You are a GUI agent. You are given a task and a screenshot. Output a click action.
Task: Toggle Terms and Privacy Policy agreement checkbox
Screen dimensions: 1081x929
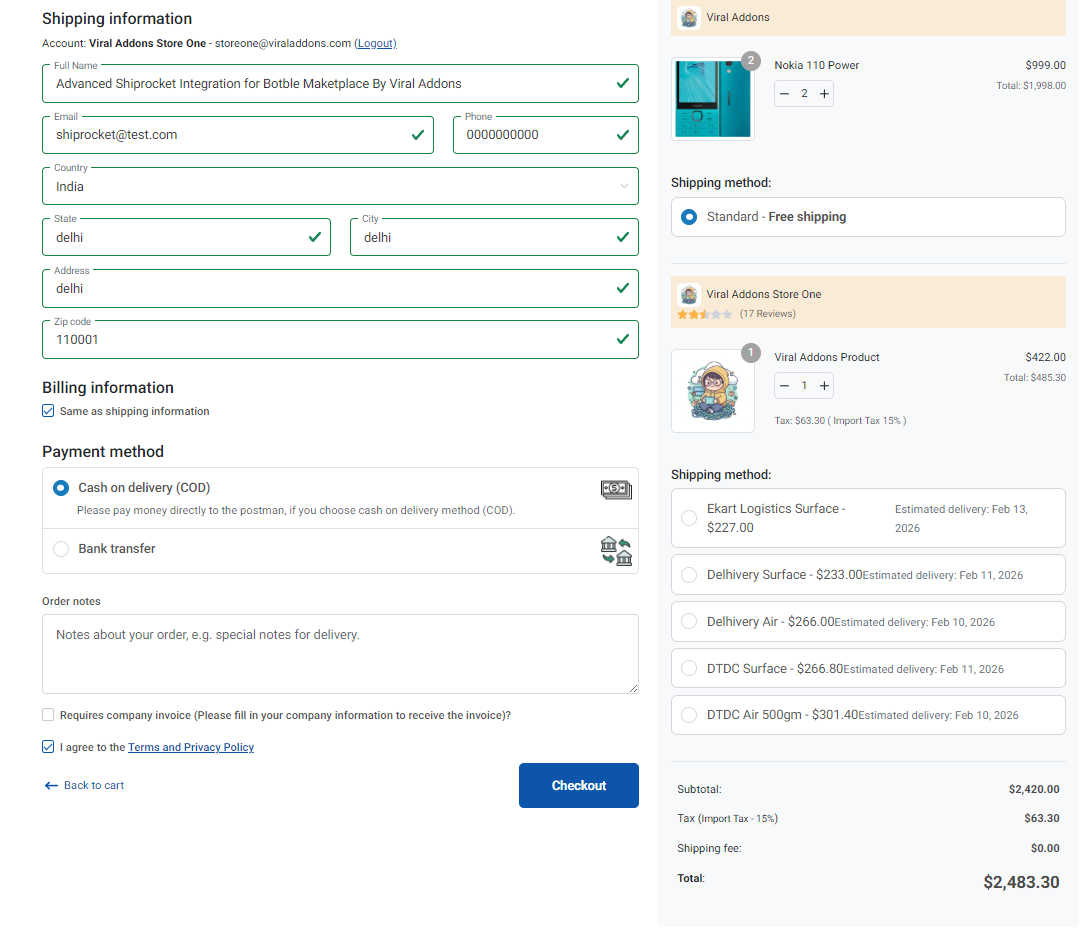(48, 748)
